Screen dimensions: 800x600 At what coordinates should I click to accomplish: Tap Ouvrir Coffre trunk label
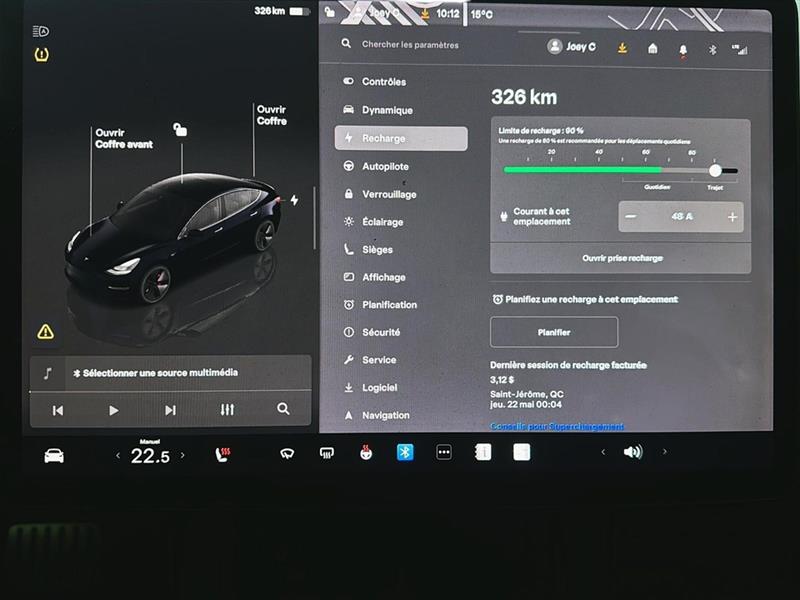[271, 115]
